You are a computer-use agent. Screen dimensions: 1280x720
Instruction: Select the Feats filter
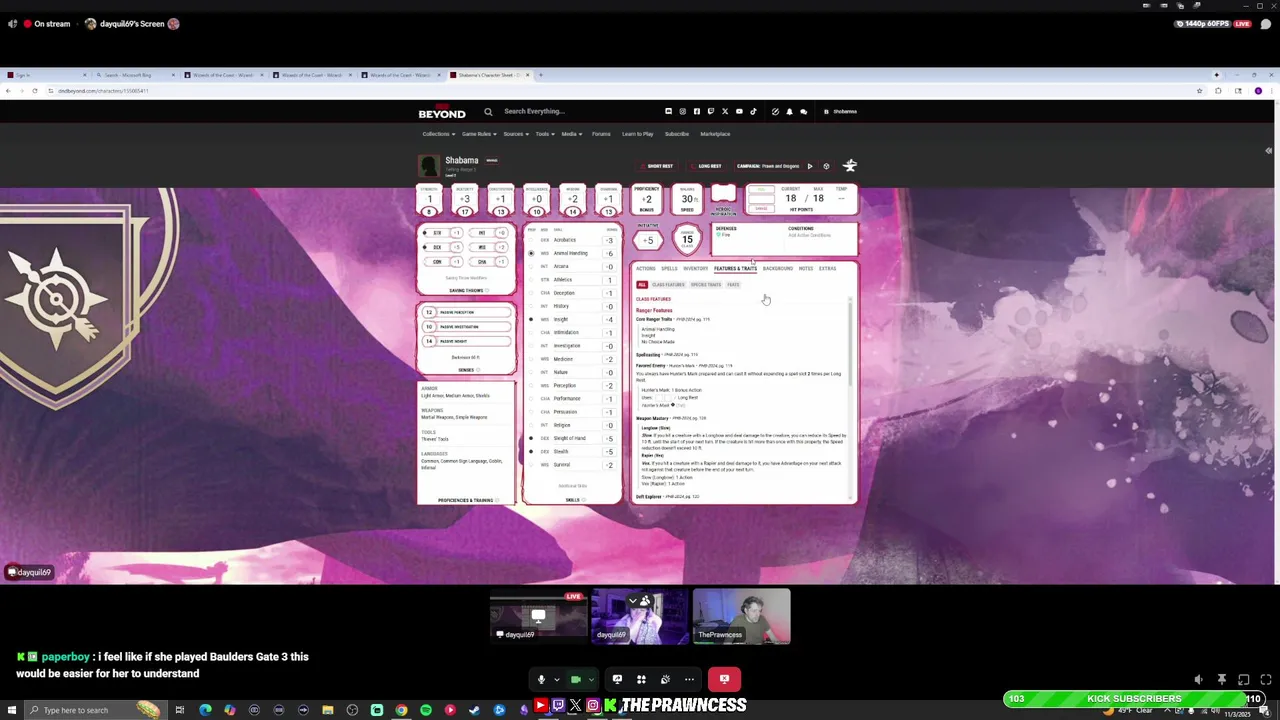click(x=733, y=285)
